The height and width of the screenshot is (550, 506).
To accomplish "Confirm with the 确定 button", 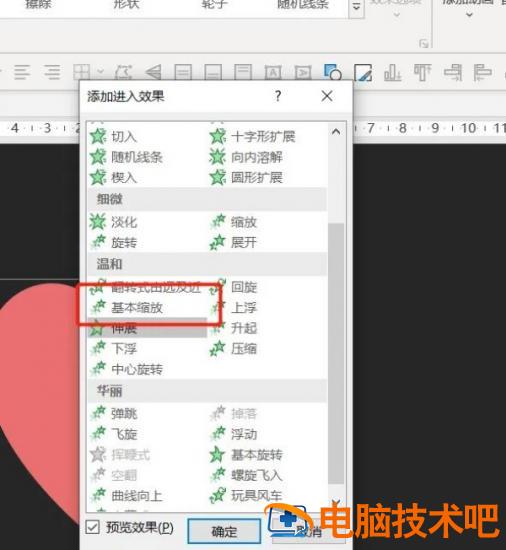I will point(224,531).
